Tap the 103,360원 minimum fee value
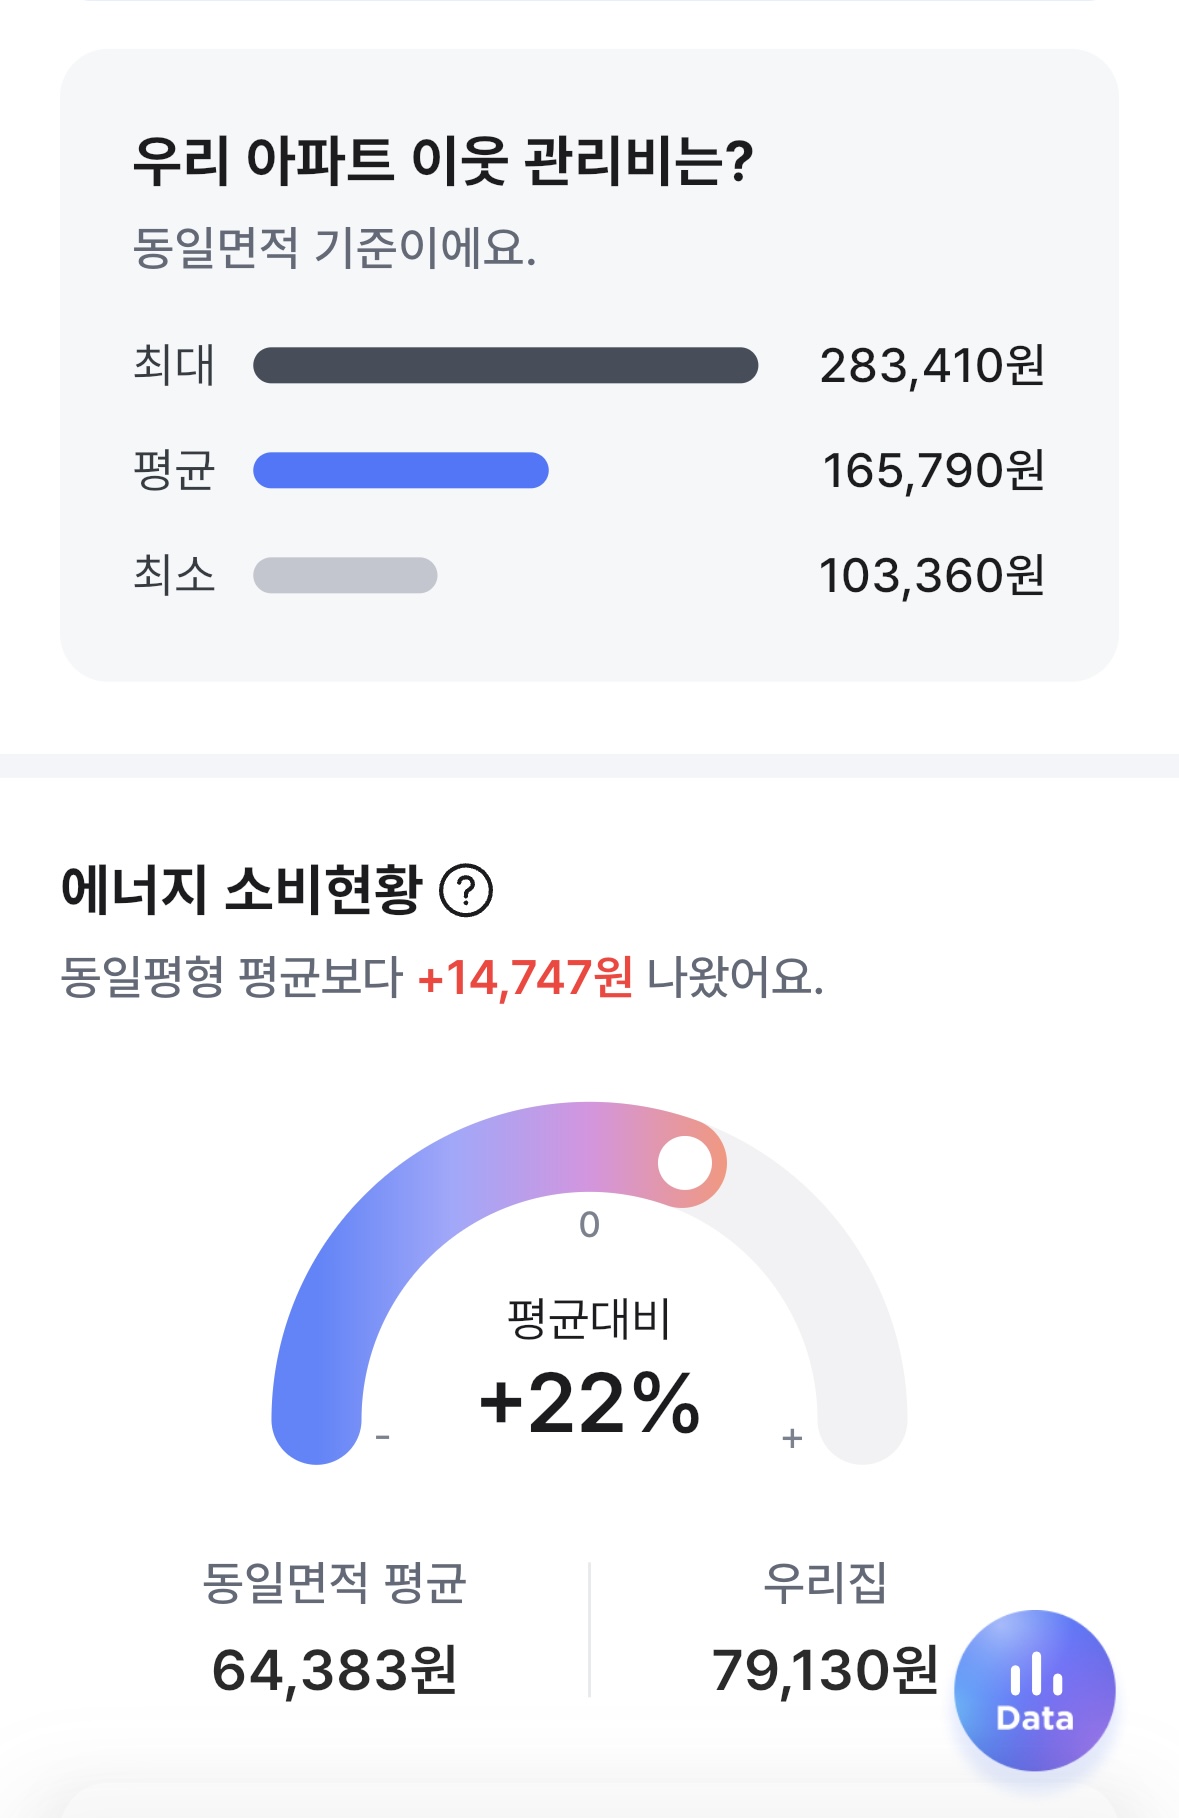Screen dimensions: 1179x1818 point(931,575)
